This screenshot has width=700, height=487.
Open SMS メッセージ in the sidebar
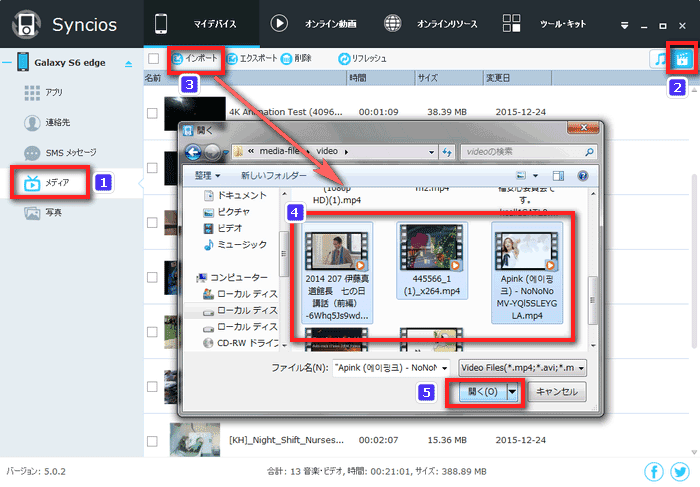[60, 153]
